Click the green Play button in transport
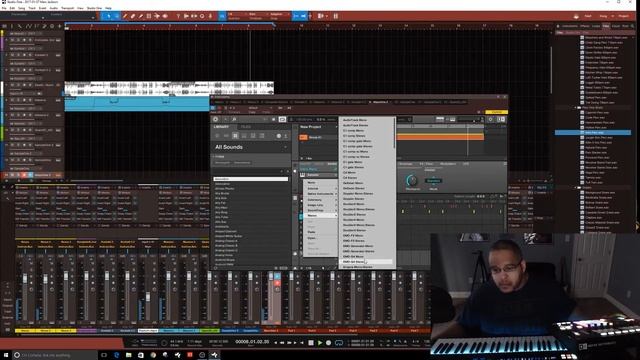640x360 pixels. [x=320, y=343]
